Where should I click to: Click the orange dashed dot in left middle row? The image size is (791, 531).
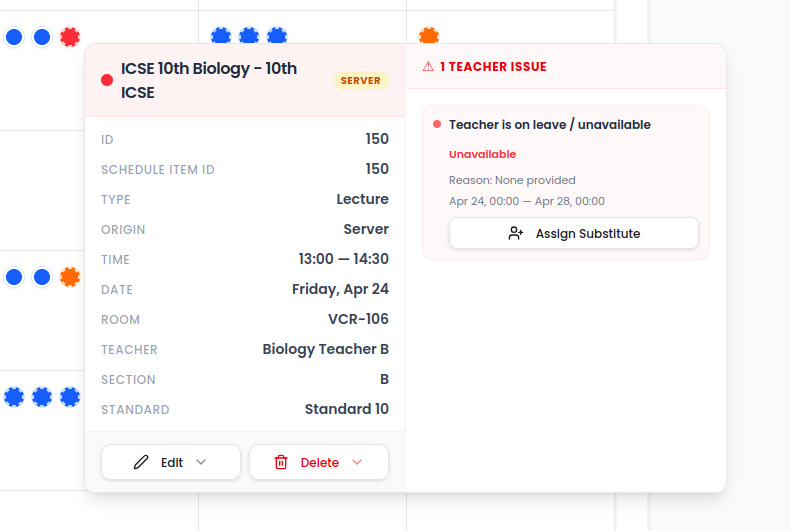[x=70, y=277]
